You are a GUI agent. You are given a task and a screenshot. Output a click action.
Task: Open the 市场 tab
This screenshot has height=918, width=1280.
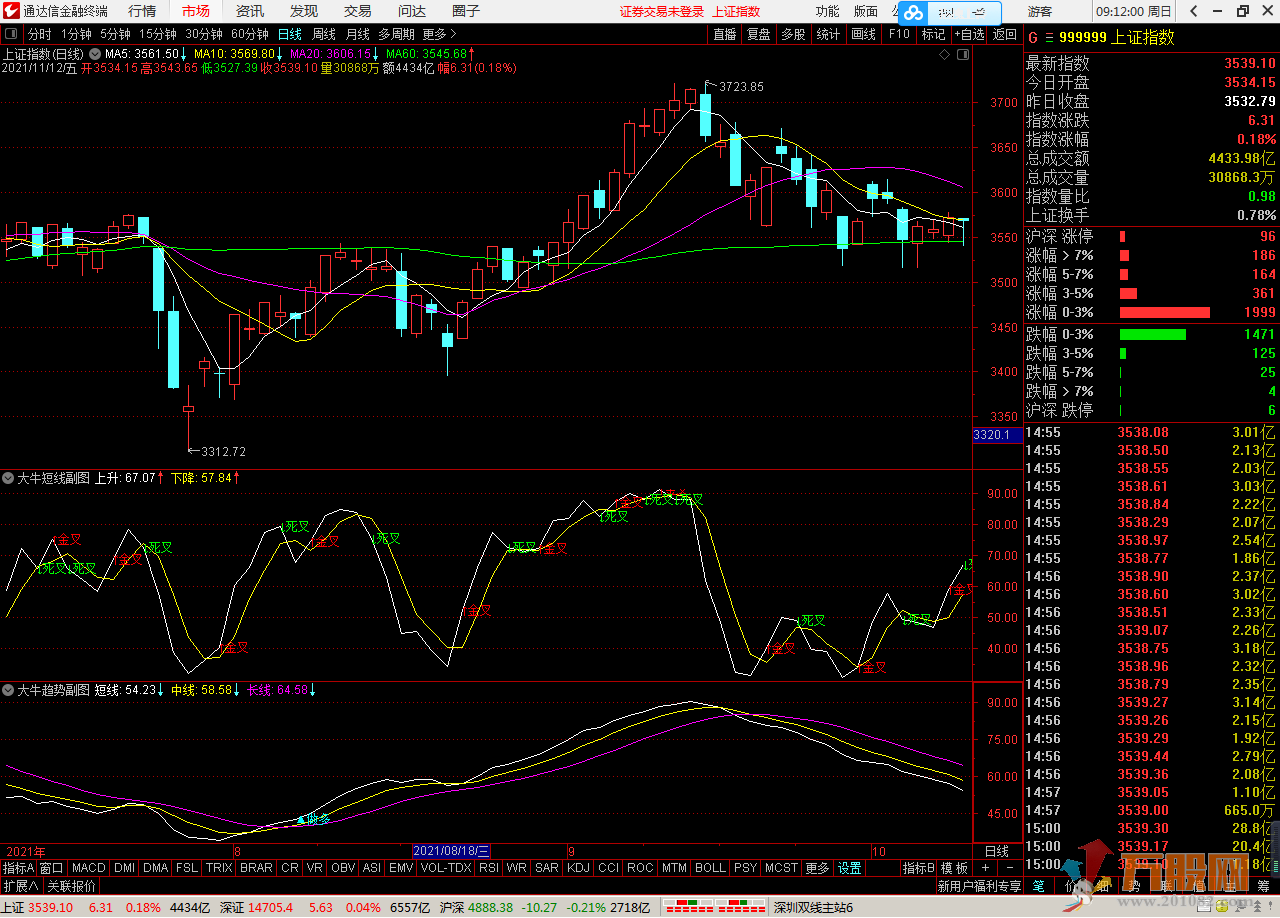coord(196,11)
